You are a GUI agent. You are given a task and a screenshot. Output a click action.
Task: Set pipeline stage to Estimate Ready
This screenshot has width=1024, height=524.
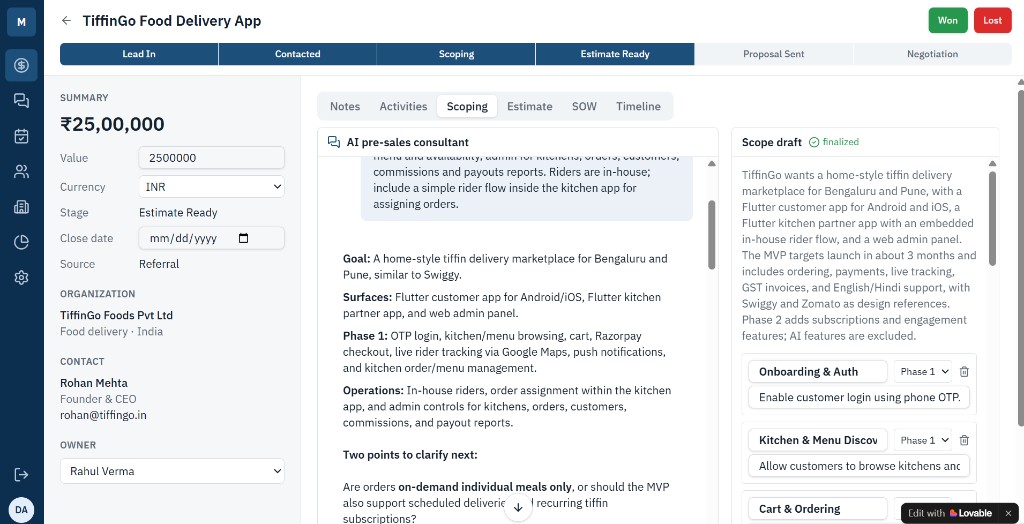[x=615, y=54]
